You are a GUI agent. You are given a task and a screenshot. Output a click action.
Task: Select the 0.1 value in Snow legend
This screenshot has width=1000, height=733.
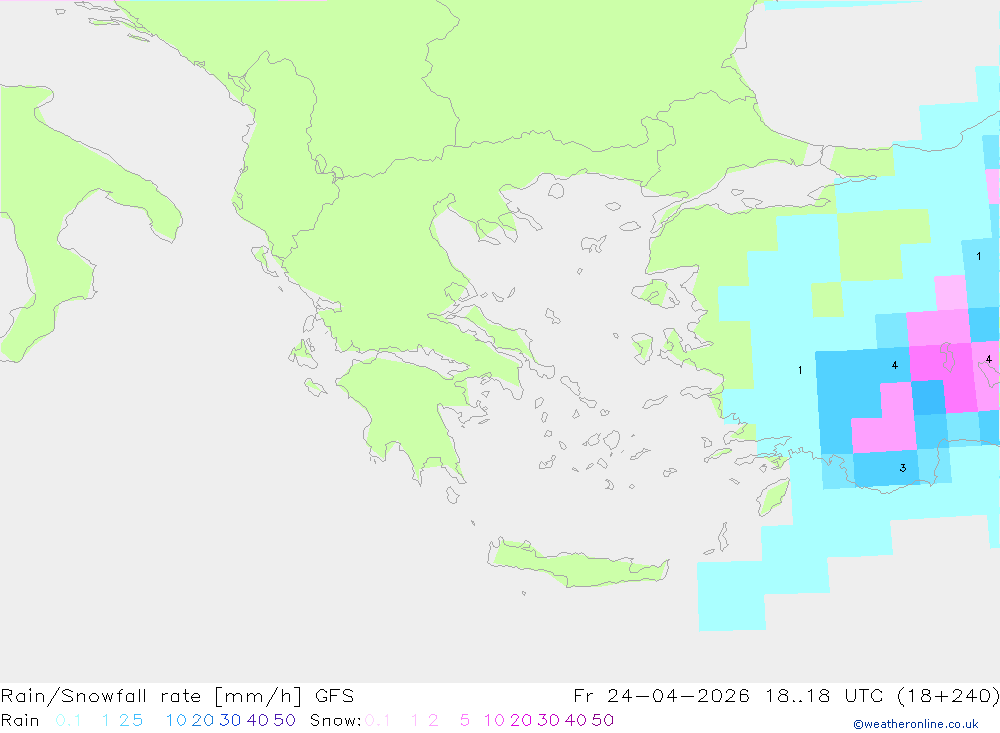pos(378,720)
